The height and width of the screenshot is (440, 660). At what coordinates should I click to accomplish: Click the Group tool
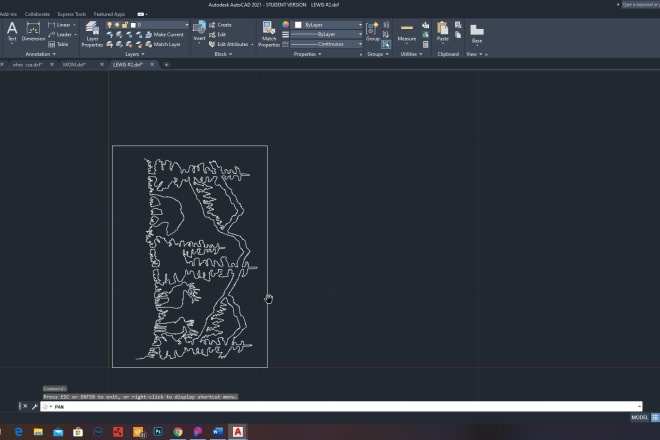[373, 32]
